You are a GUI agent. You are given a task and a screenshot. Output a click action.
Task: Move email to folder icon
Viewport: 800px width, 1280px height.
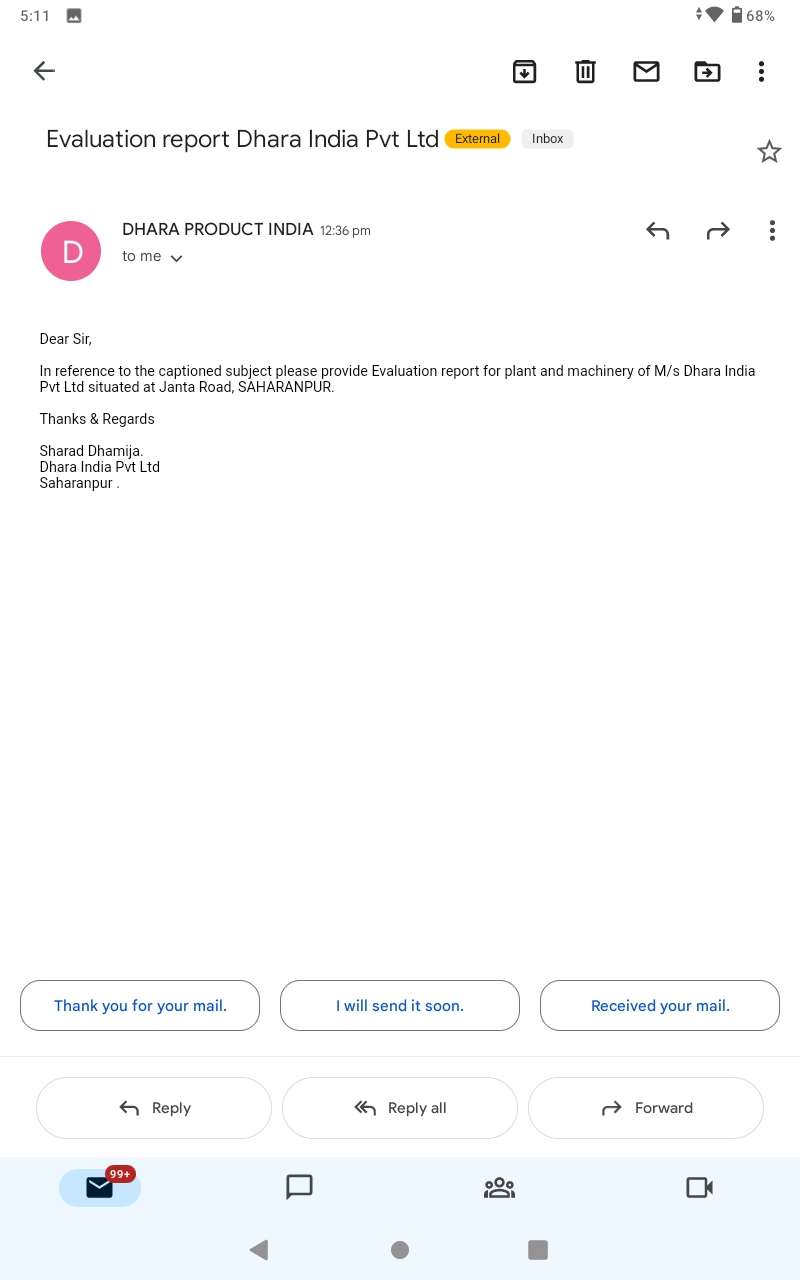coord(707,71)
